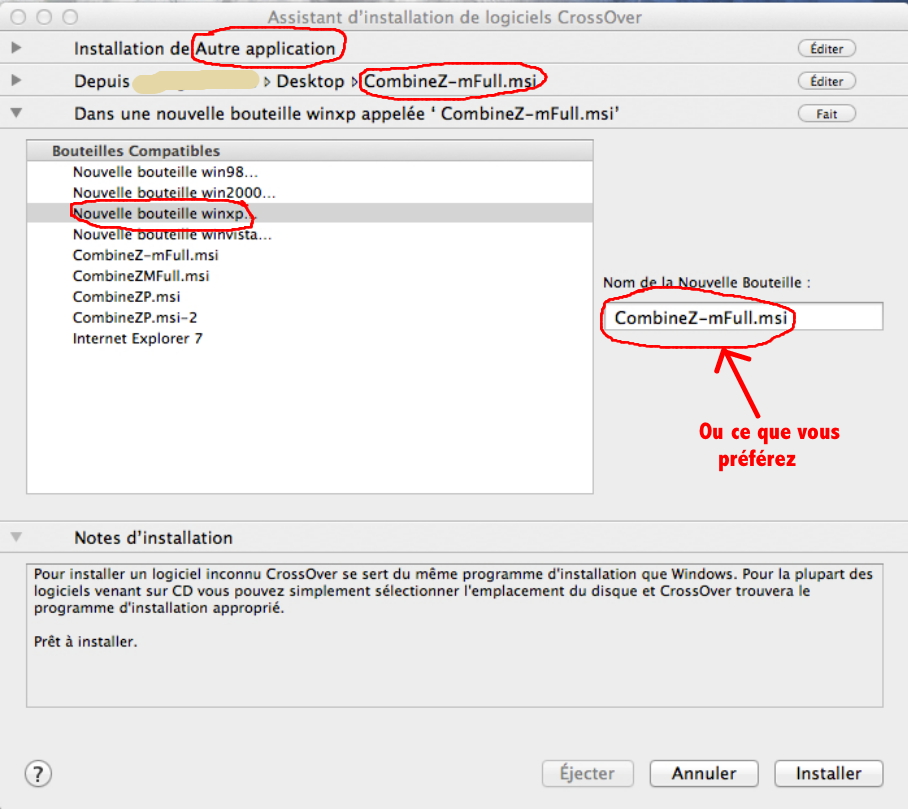
Task: Choose Nouvelle bouteille win2000 entry
Action: 174,192
